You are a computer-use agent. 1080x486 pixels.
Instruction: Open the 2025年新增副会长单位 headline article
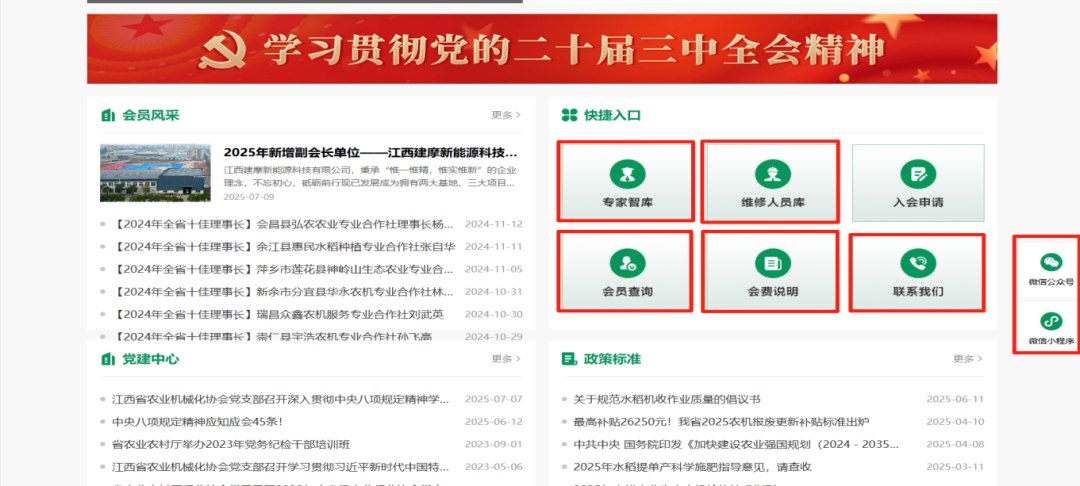370,153
